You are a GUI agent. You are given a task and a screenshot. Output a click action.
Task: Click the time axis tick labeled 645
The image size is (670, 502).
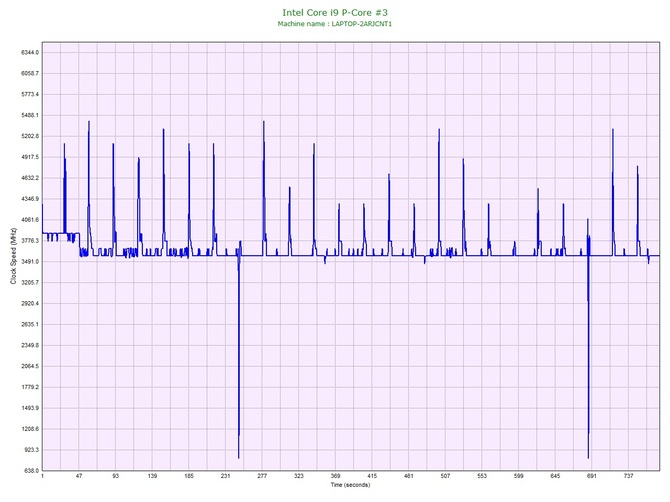click(x=555, y=476)
